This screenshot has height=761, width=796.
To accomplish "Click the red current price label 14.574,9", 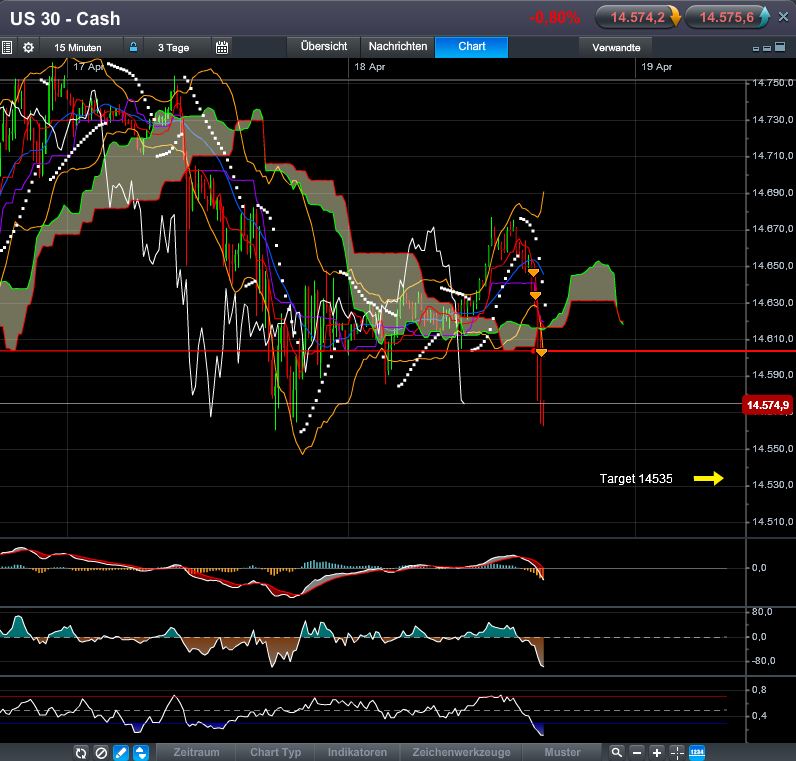I will [x=768, y=405].
